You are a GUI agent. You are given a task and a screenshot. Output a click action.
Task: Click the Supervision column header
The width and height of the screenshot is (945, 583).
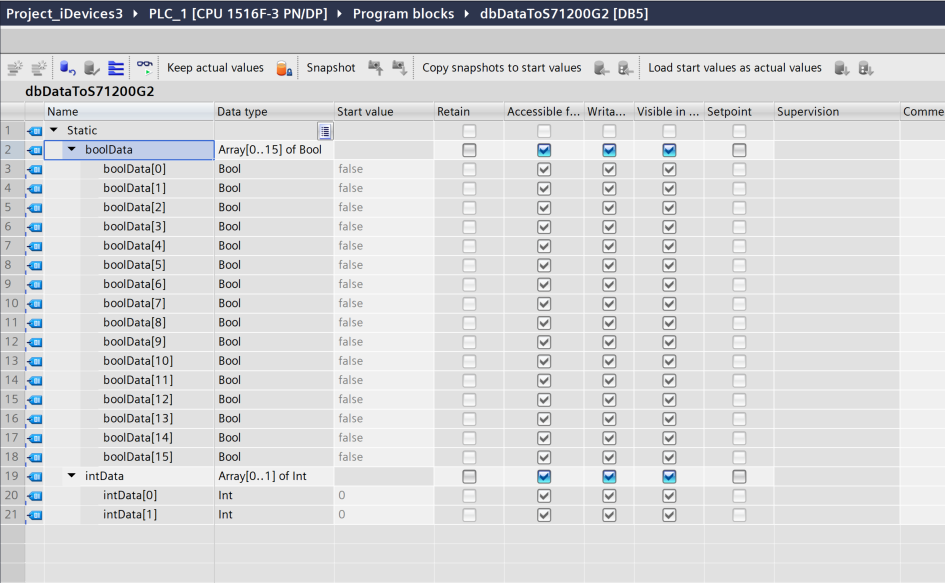[837, 112]
